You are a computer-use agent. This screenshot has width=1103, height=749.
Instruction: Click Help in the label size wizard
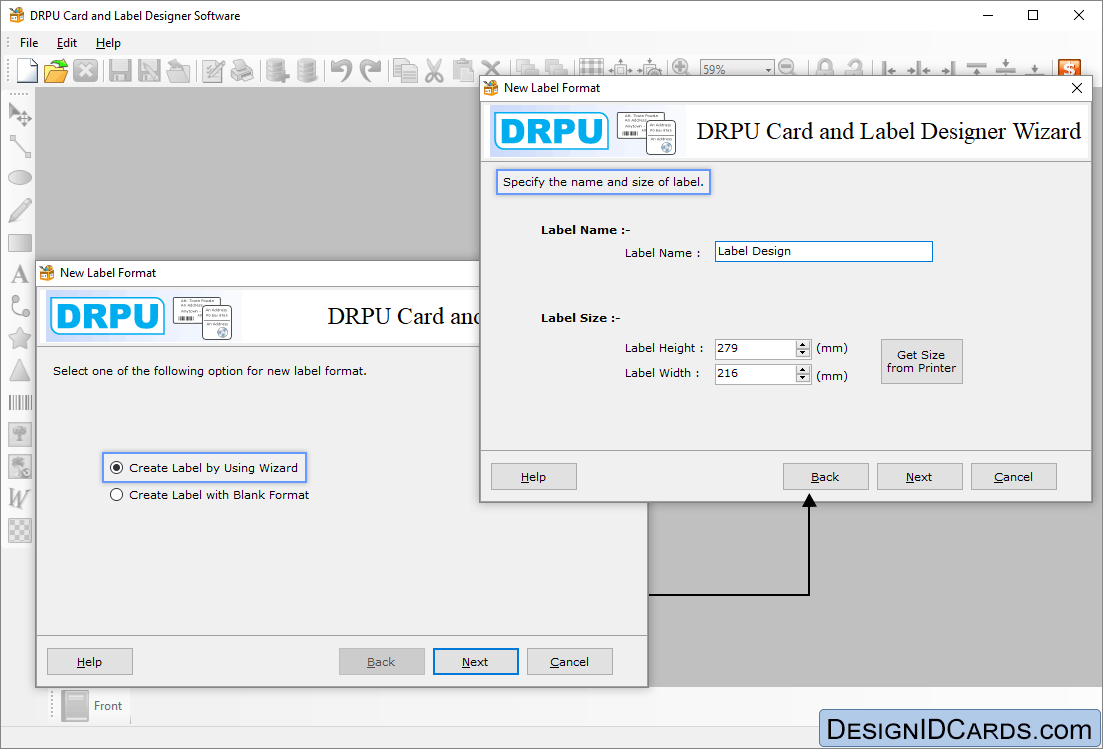533,477
